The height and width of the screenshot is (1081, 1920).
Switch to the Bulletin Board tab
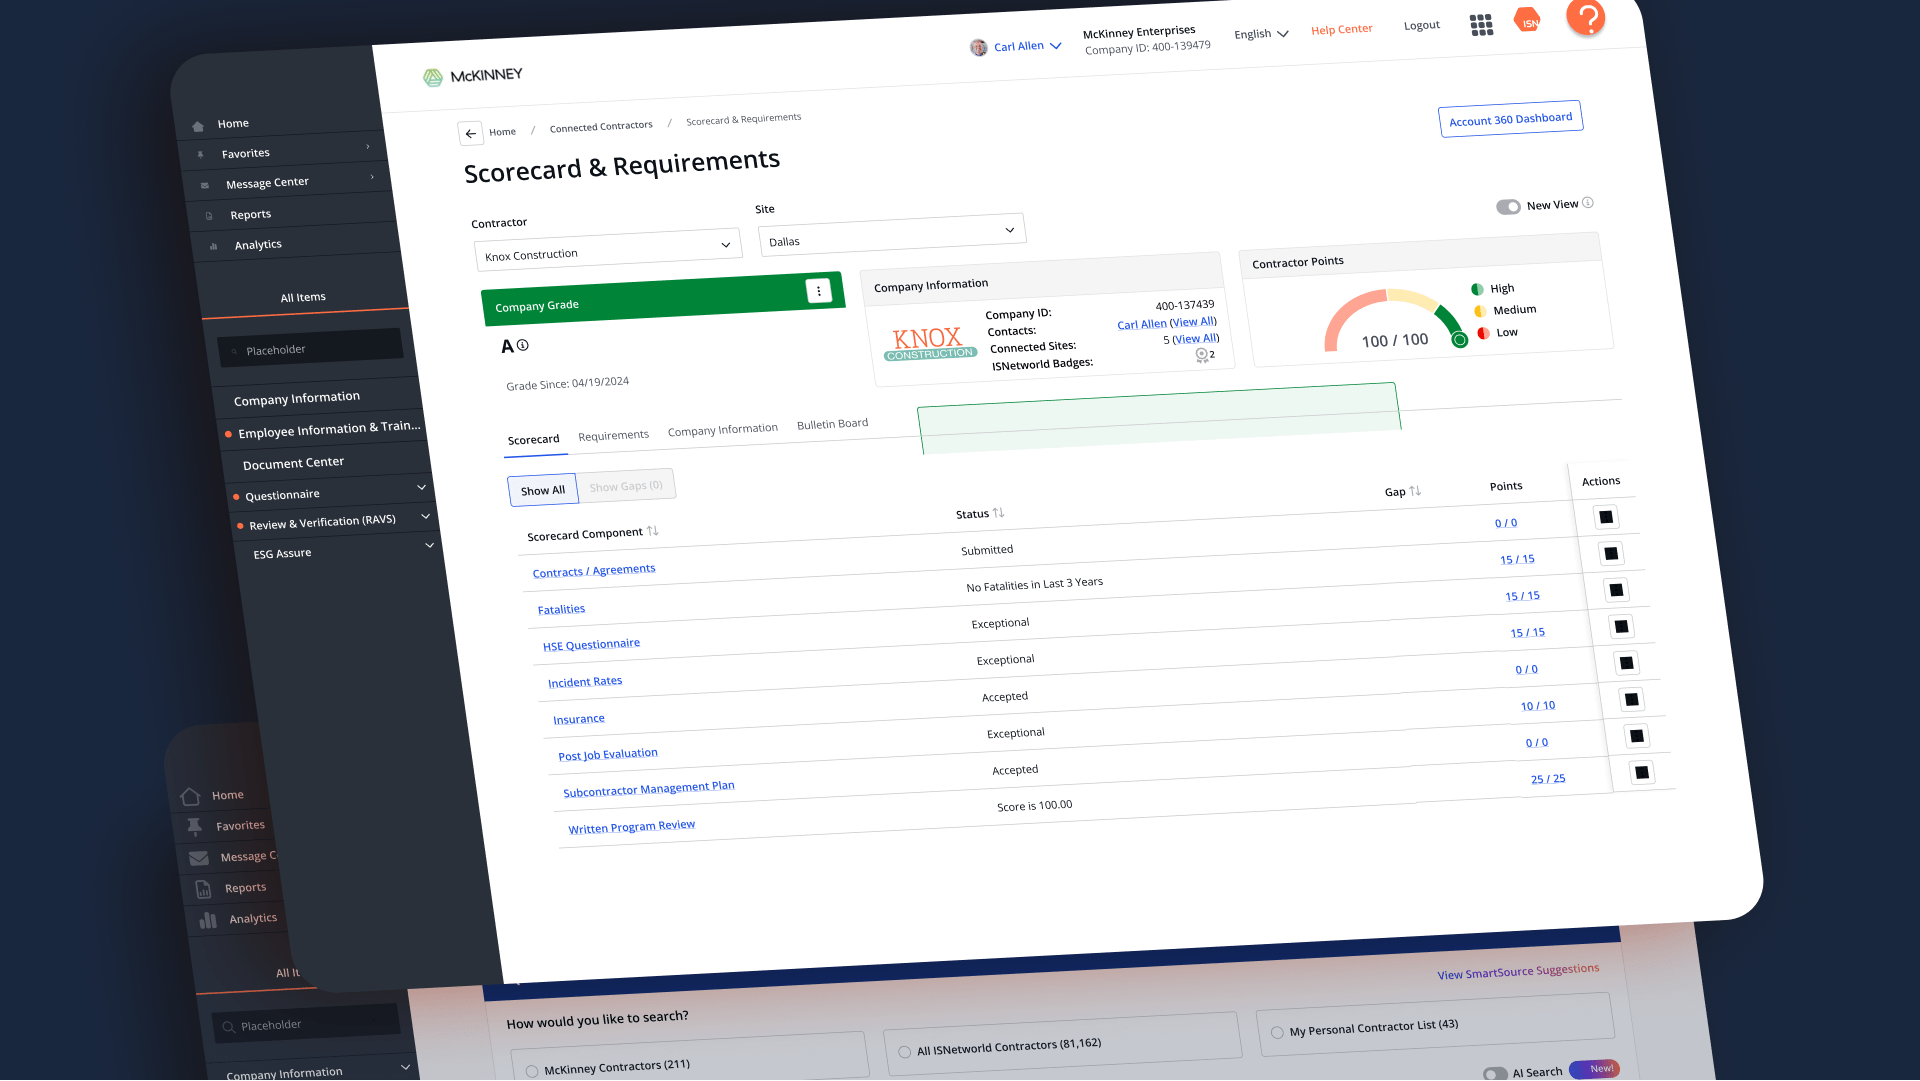pos(832,424)
